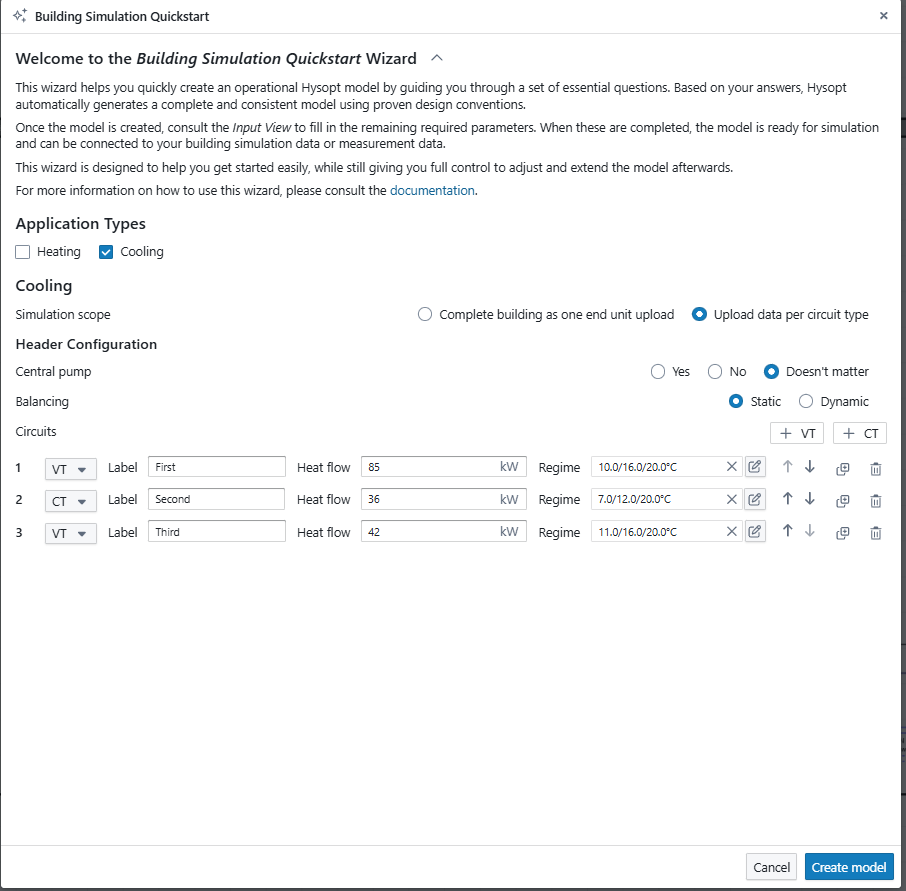Move the Second circuit up
This screenshot has width=906, height=891.
(x=787, y=499)
